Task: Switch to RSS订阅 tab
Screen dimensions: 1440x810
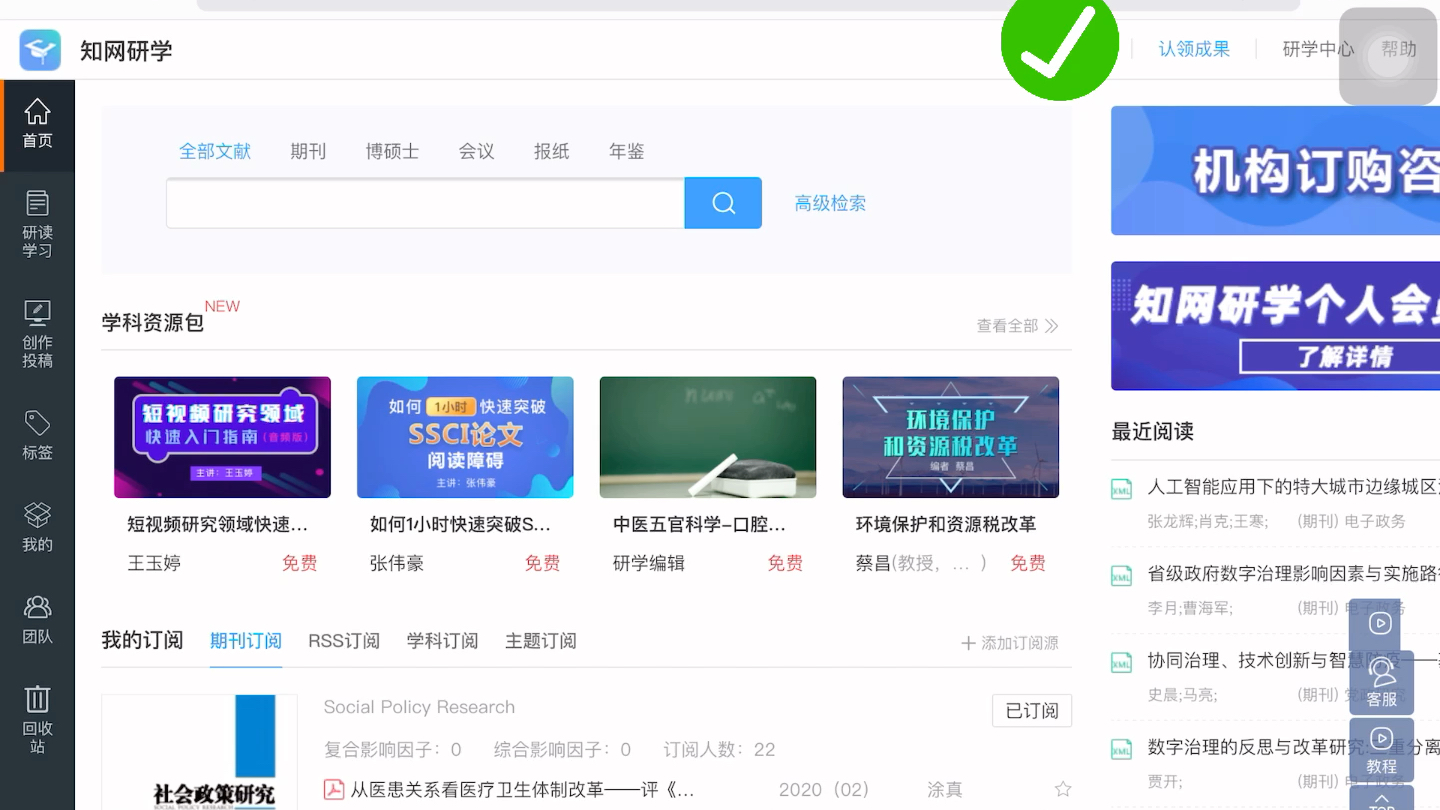Action: click(x=344, y=641)
